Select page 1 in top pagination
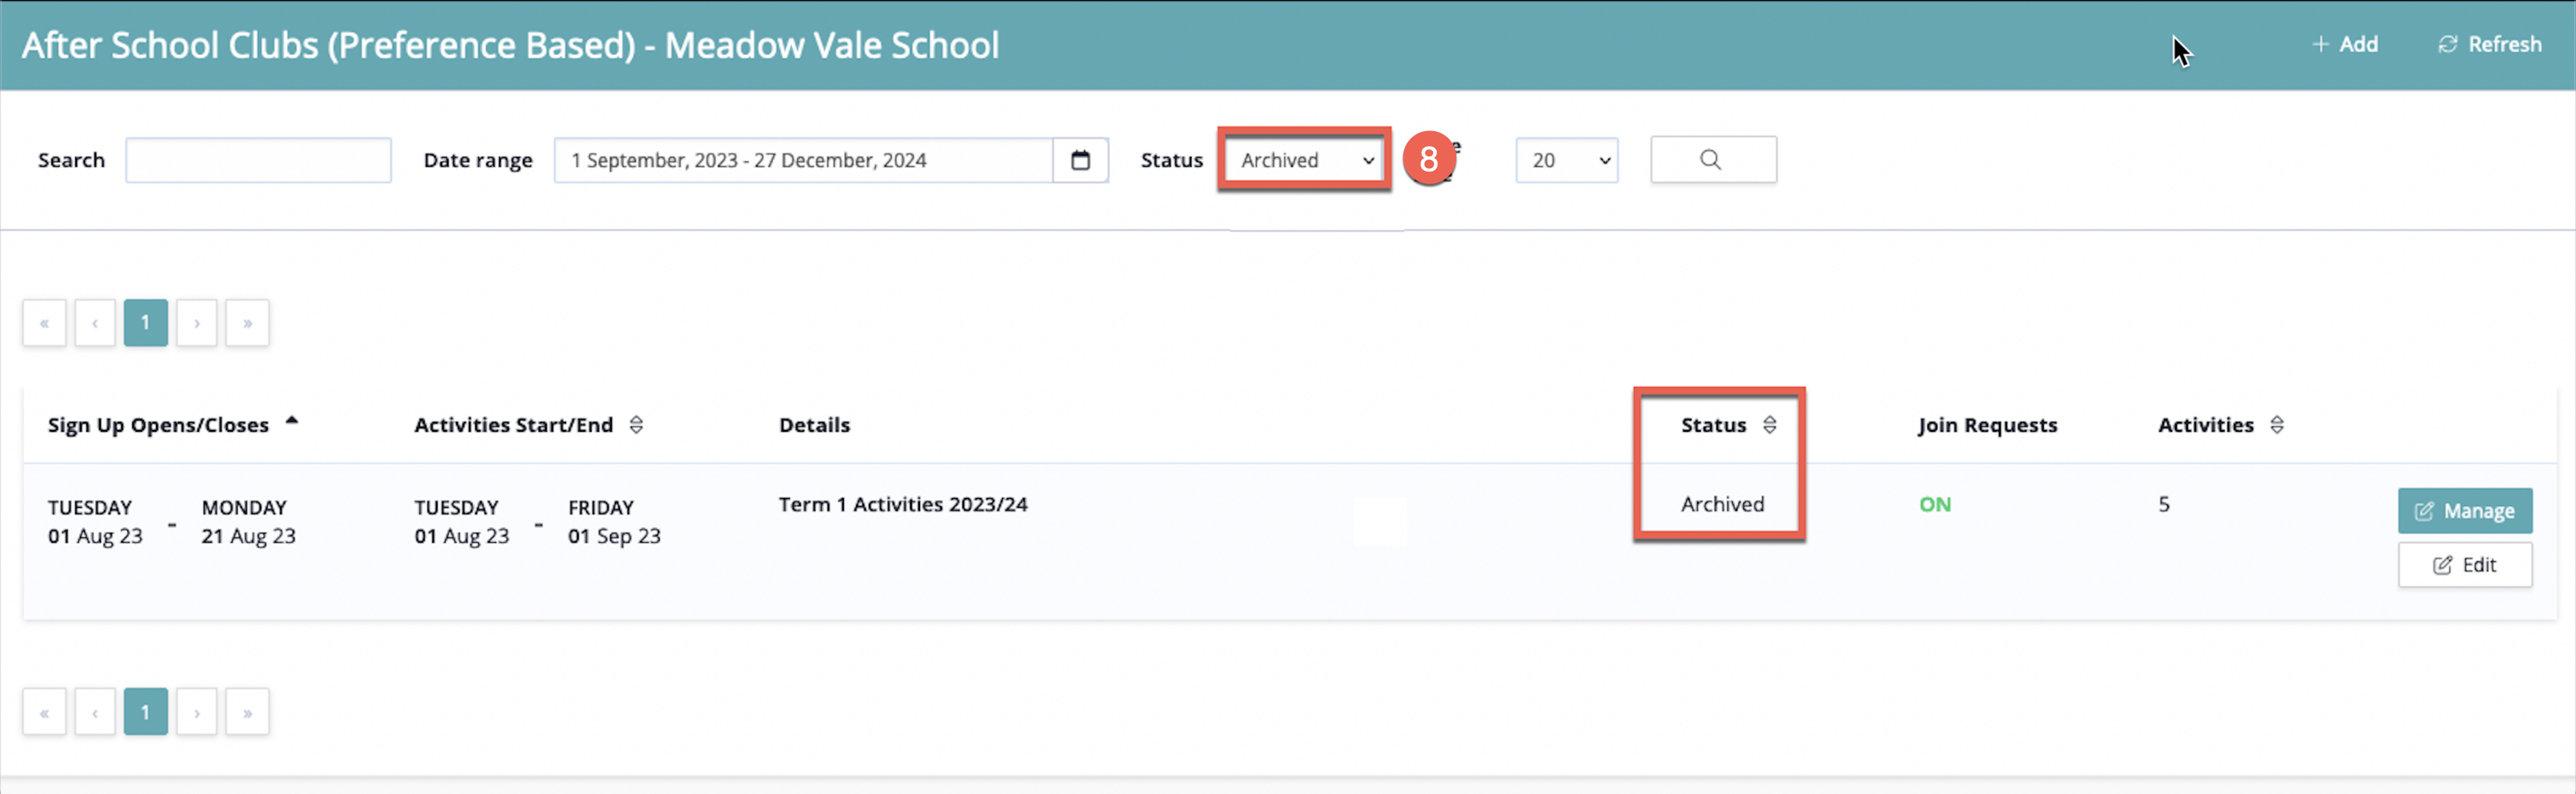The height and width of the screenshot is (794, 2576). pos(146,323)
